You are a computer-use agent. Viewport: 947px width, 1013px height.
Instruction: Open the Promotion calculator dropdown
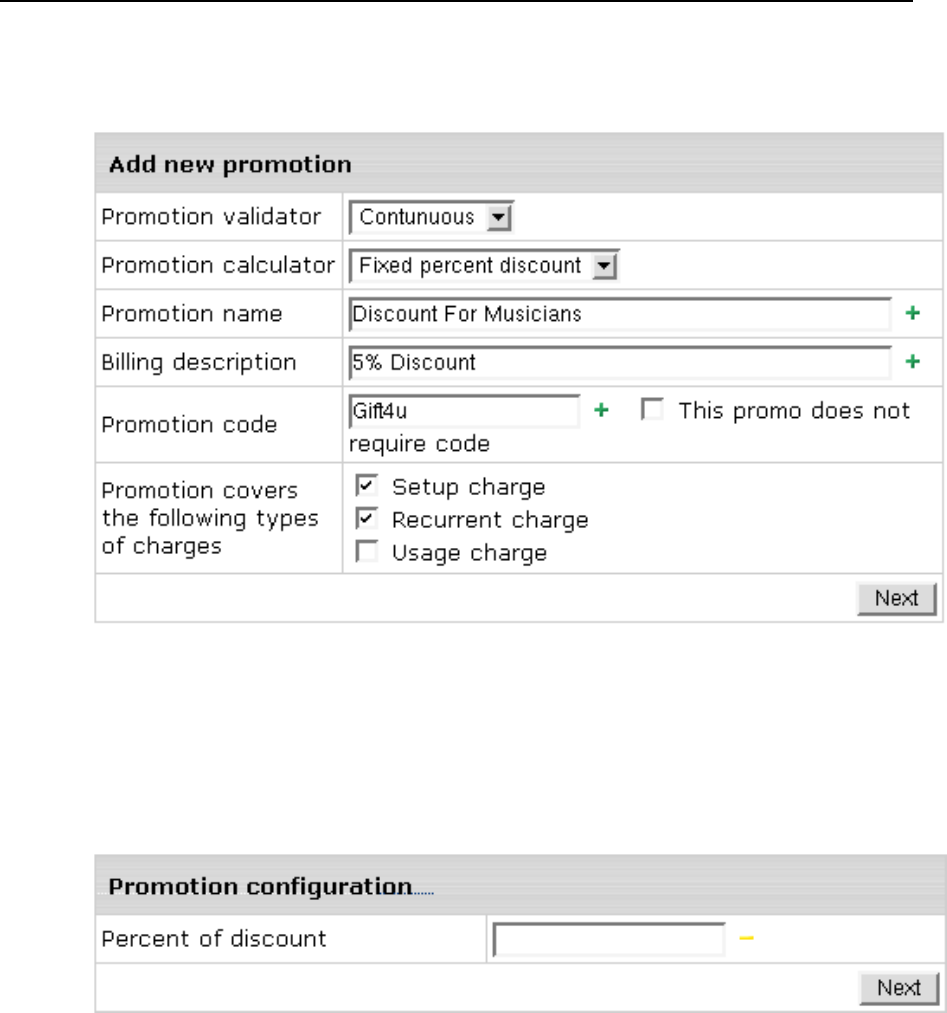[x=602, y=266]
